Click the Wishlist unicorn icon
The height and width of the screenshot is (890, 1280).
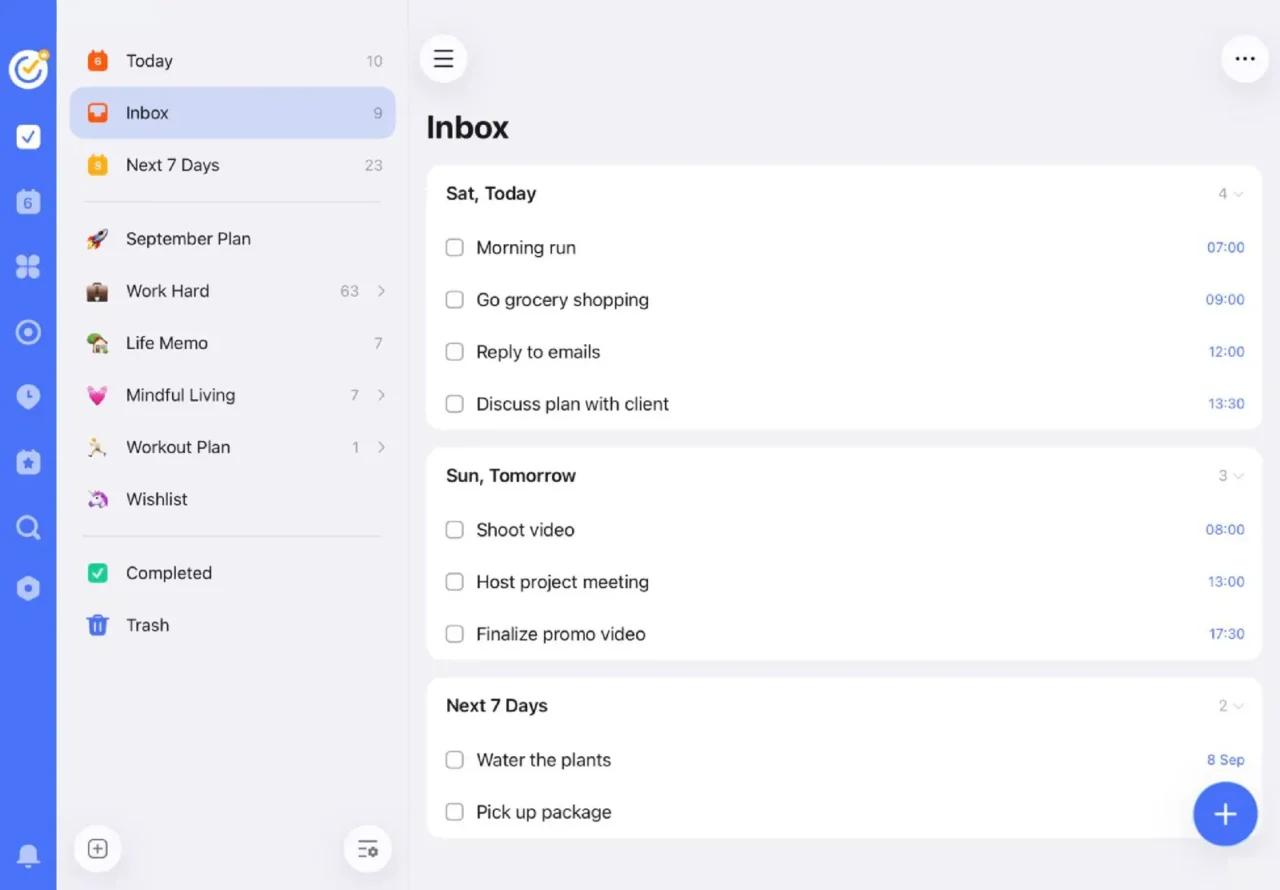pos(97,499)
